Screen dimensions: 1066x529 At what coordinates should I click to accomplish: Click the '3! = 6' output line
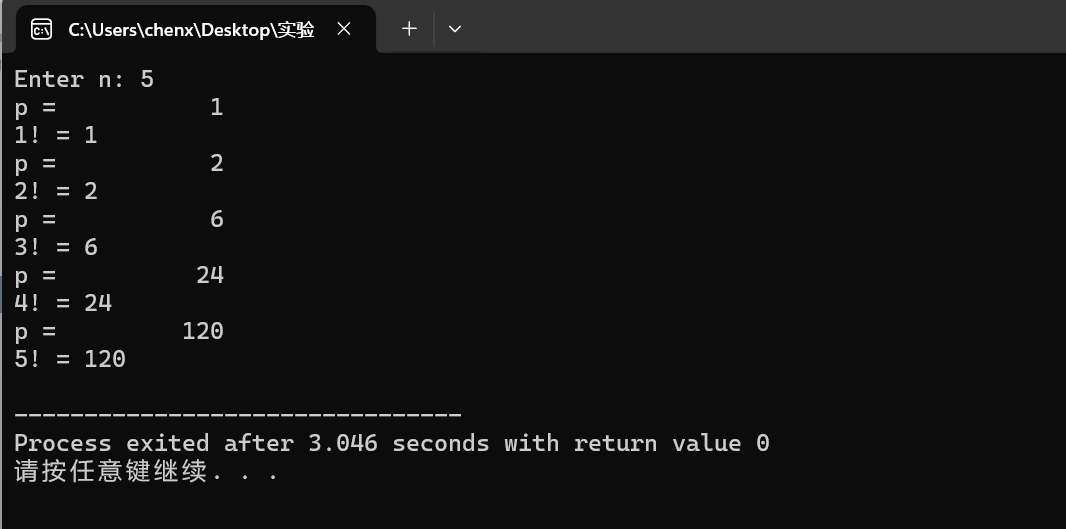click(56, 247)
